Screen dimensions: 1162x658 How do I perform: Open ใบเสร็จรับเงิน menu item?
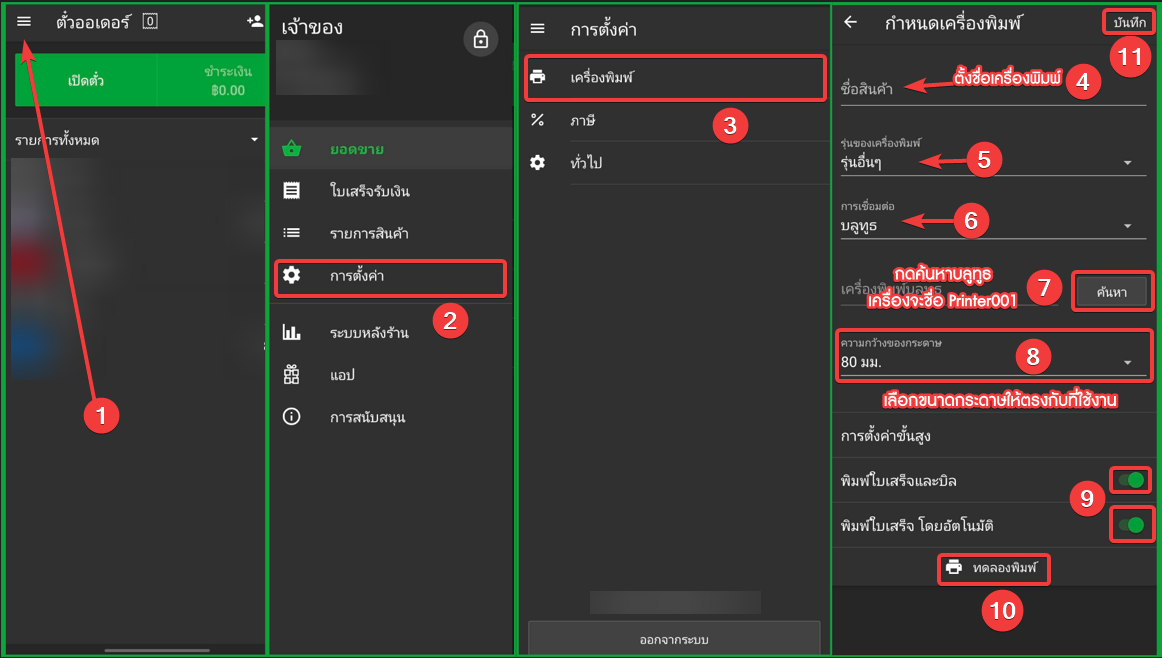[391, 191]
